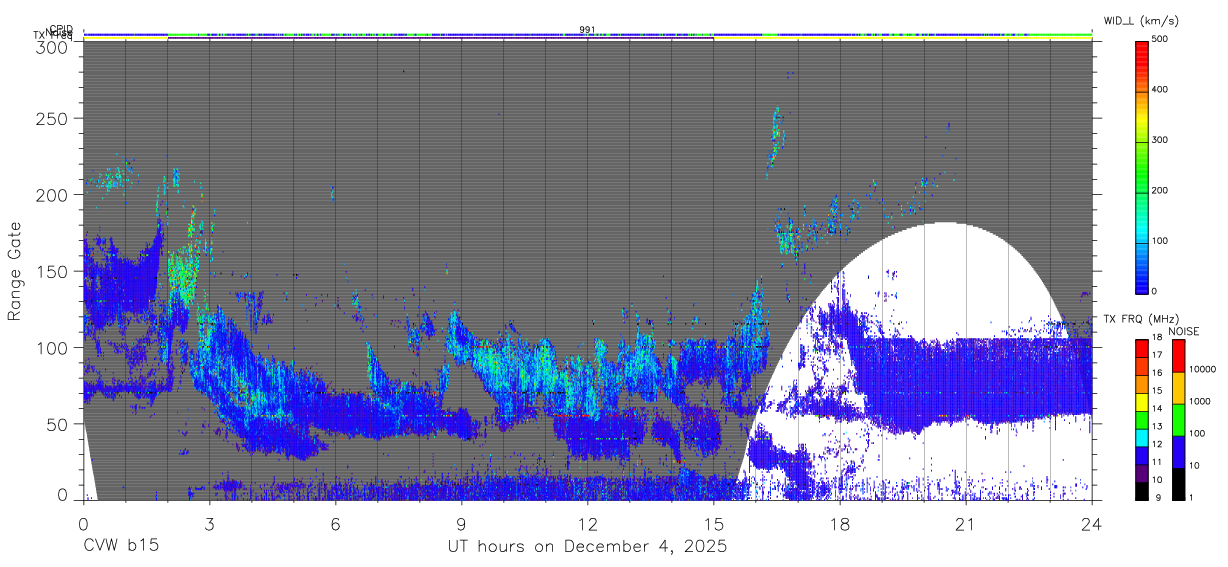The height and width of the screenshot is (567, 1228).
Task: Click the amber segment of NOISE colorbar
Action: [x=1178, y=388]
